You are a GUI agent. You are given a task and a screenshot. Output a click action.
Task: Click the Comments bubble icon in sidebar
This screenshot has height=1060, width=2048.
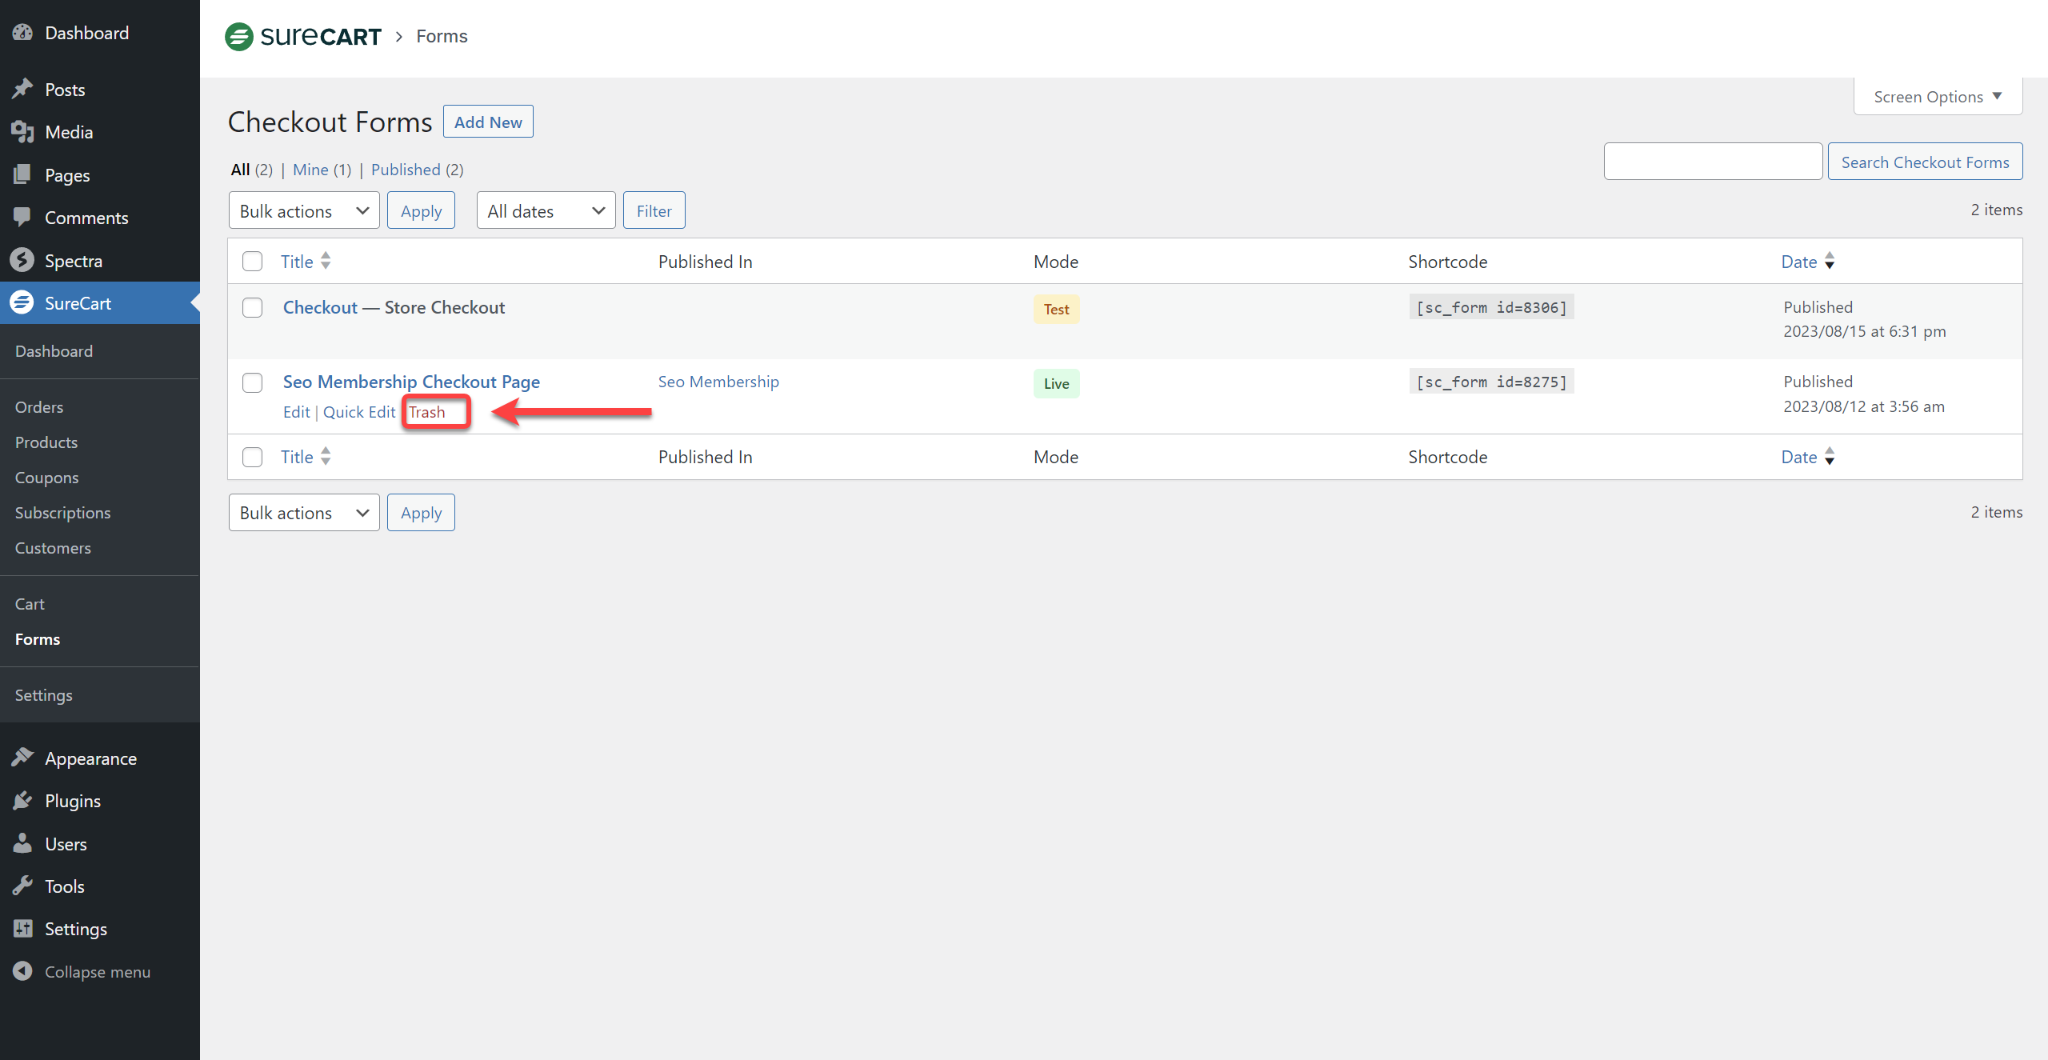click(22, 217)
